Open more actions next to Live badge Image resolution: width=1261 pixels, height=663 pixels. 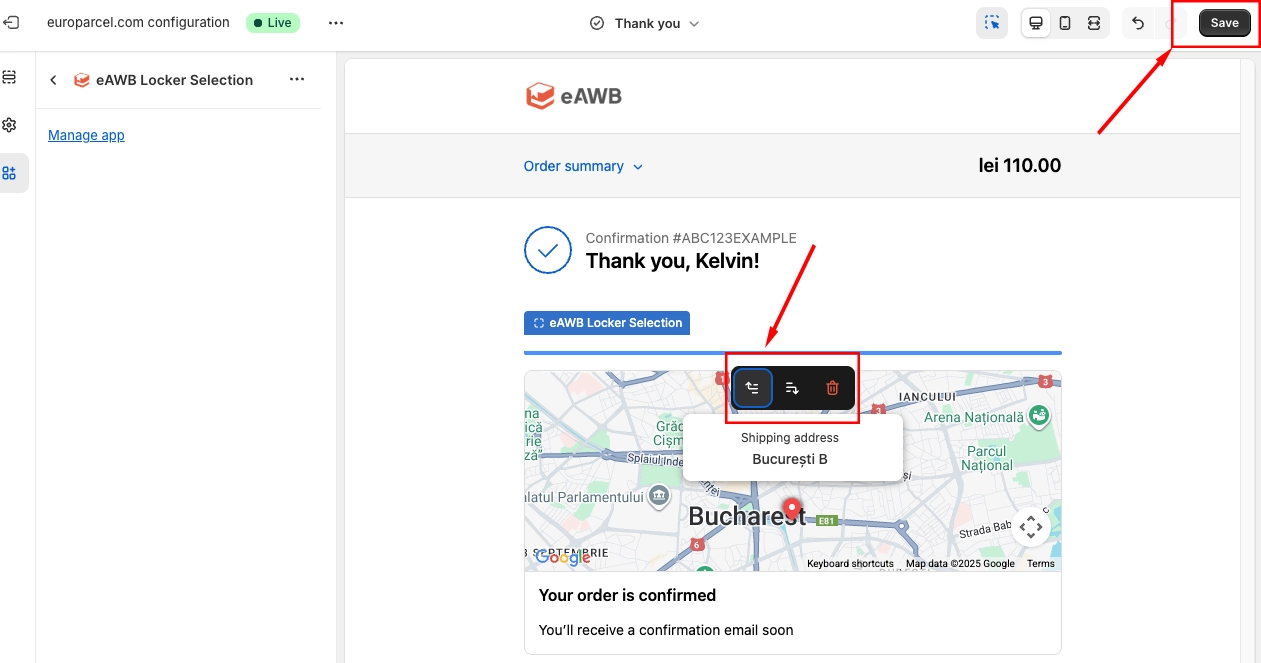(x=336, y=23)
